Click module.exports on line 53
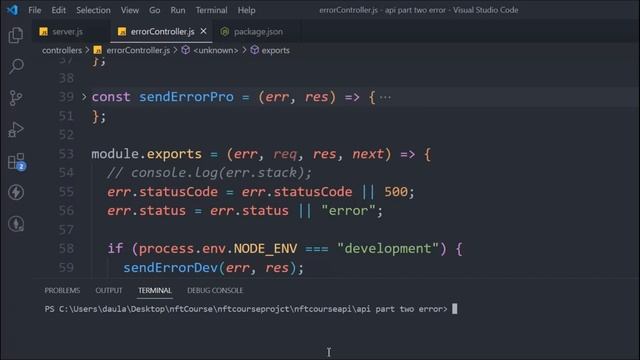 tap(147, 154)
